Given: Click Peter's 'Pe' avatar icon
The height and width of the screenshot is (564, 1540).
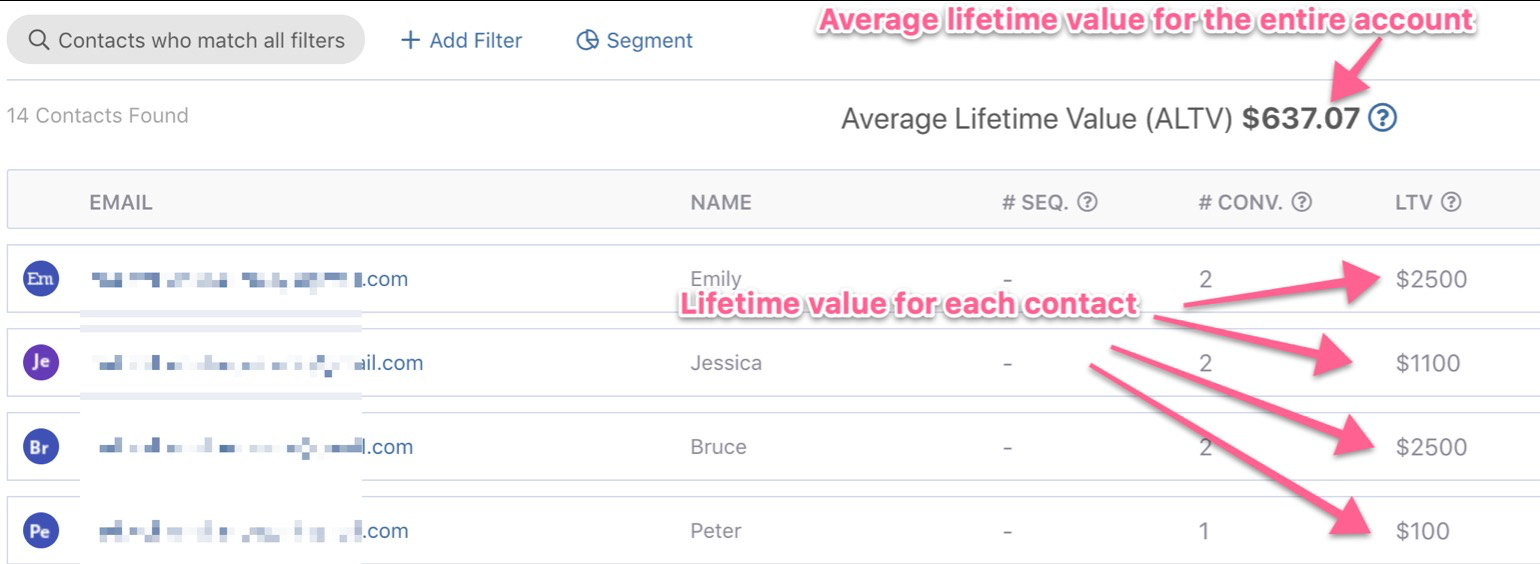Looking at the screenshot, I should (40, 531).
